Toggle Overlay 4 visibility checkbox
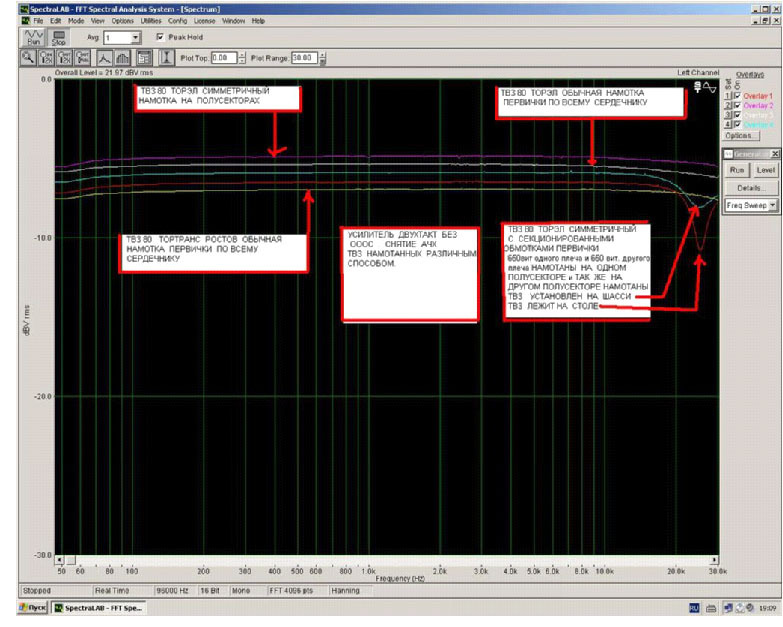 [737, 124]
